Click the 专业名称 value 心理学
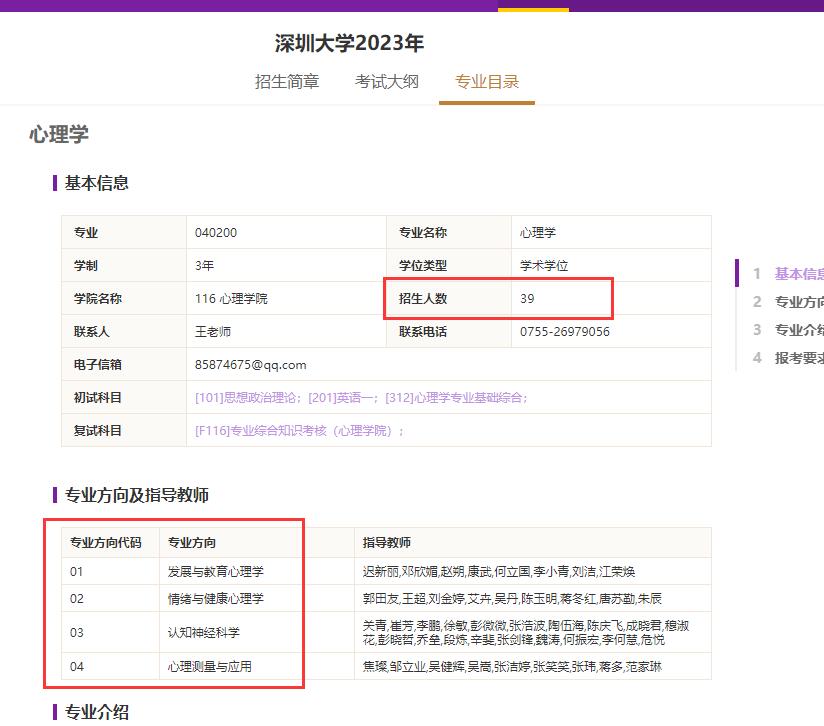The height and width of the screenshot is (726, 824). tap(538, 233)
